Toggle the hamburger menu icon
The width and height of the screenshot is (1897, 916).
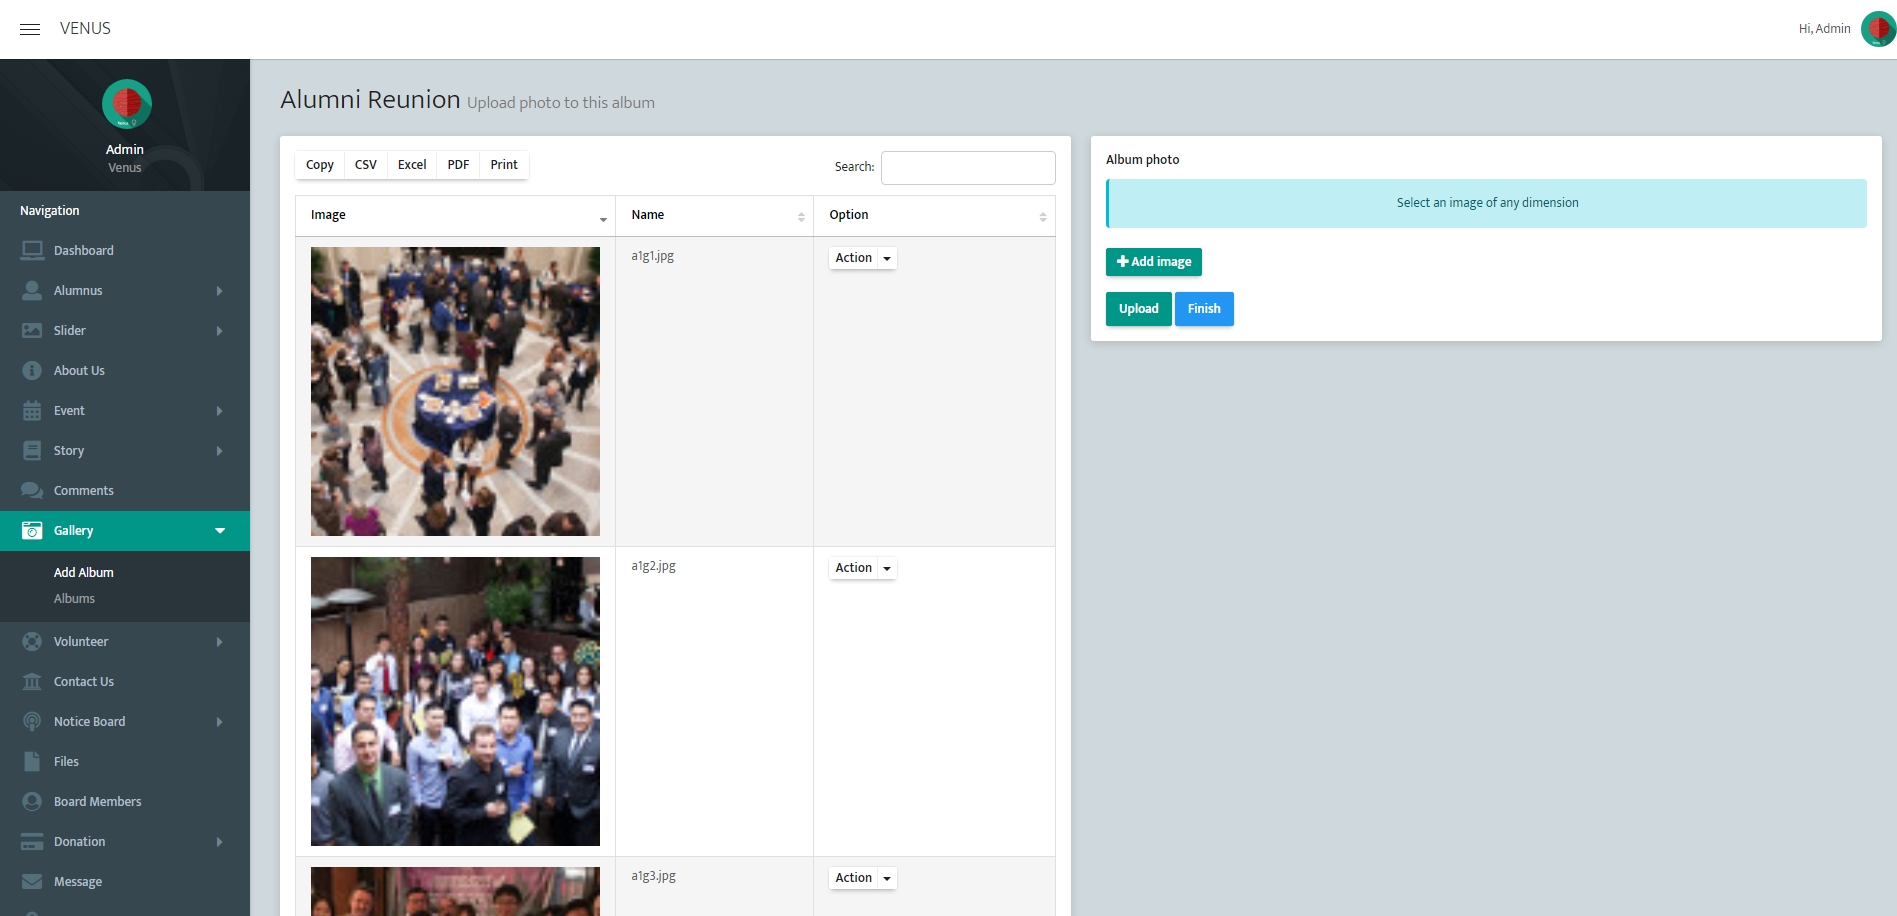[30, 29]
